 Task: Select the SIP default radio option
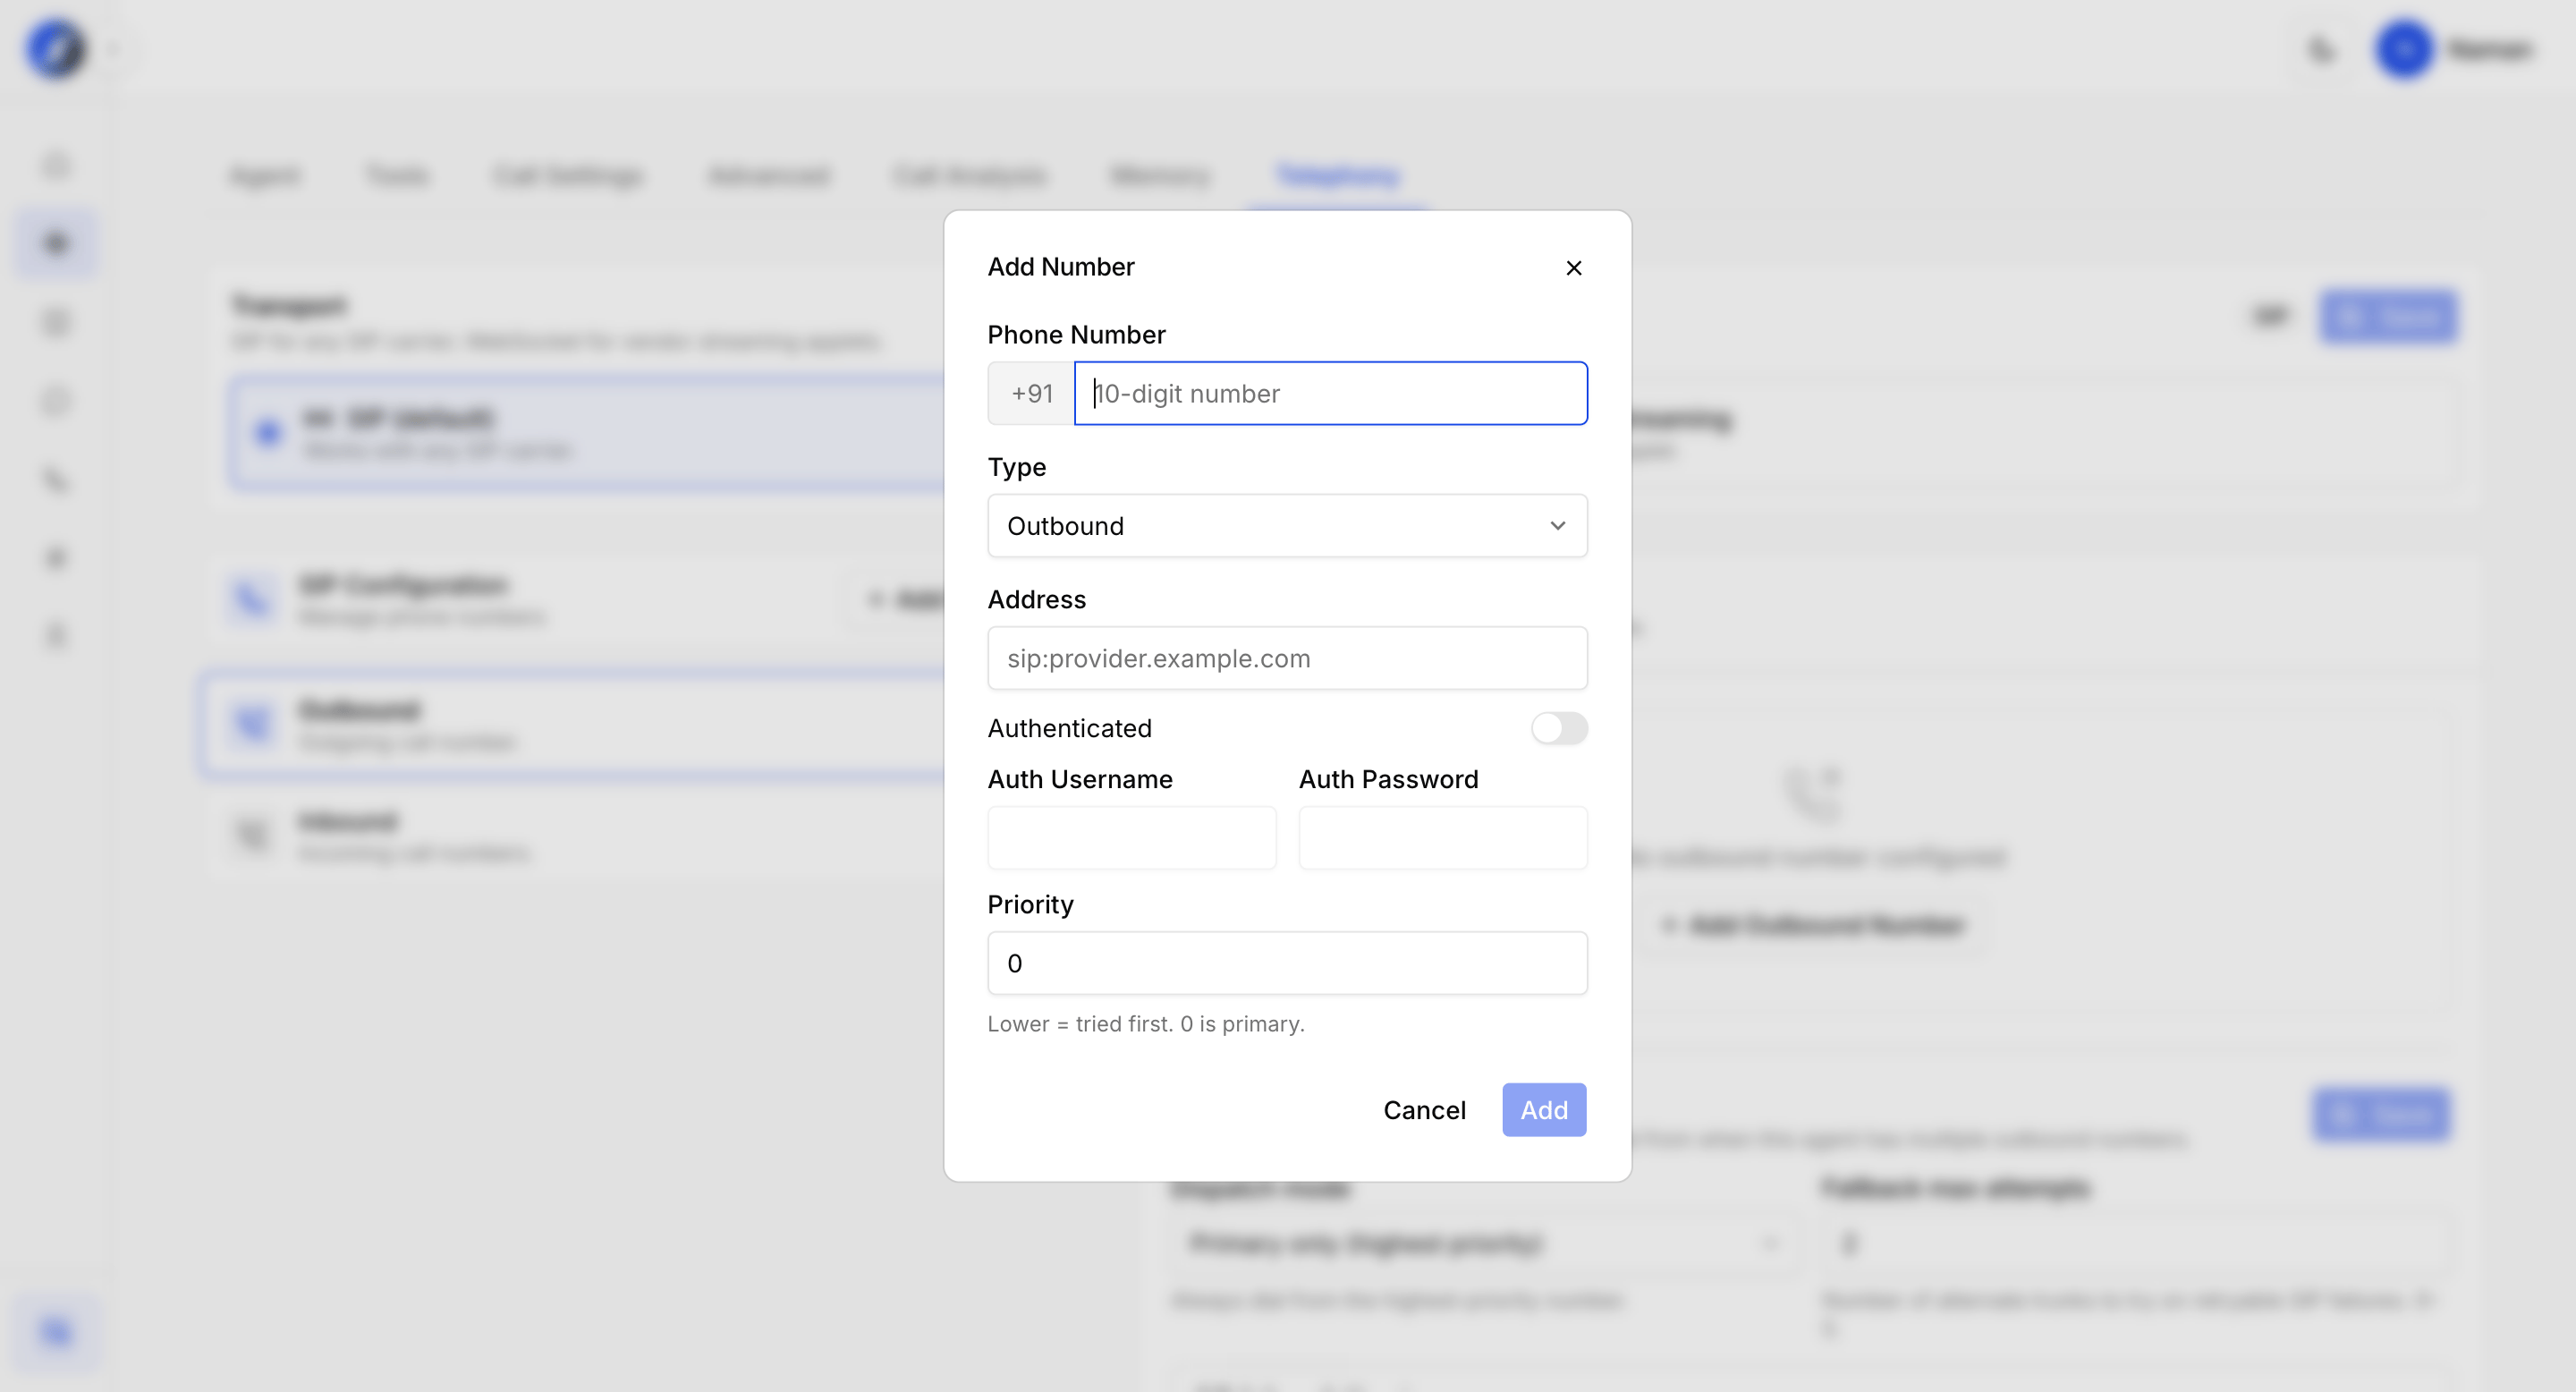267,433
